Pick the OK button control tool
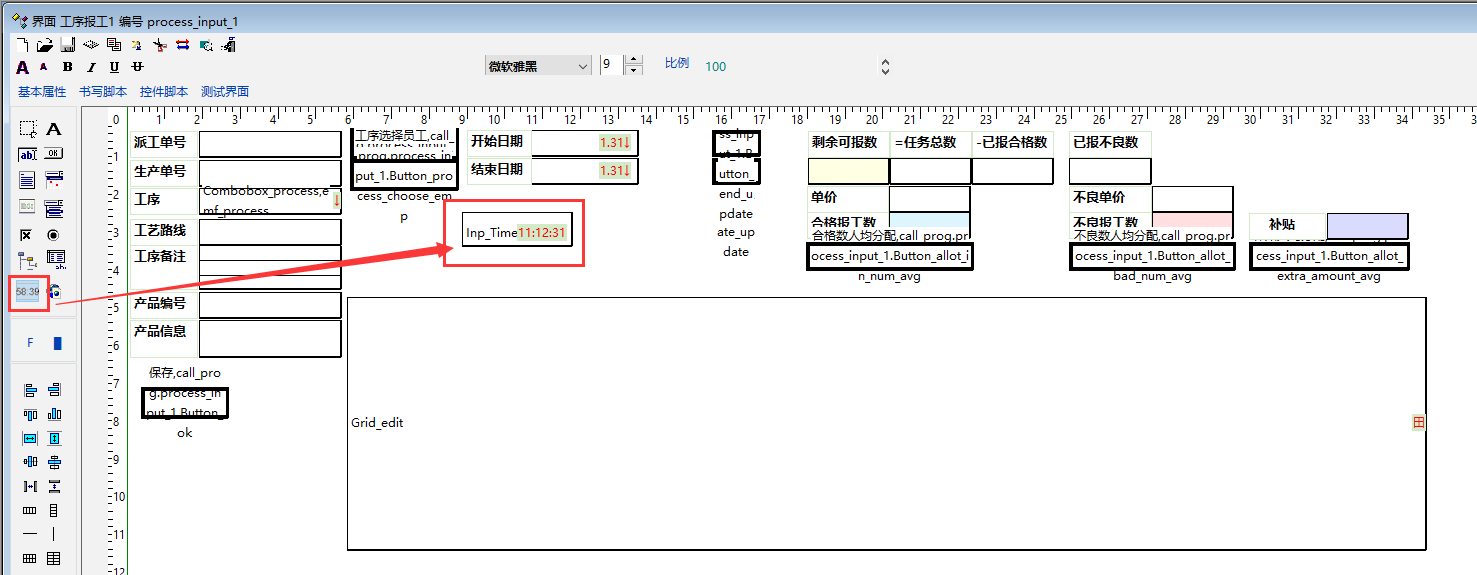 pos(54,154)
